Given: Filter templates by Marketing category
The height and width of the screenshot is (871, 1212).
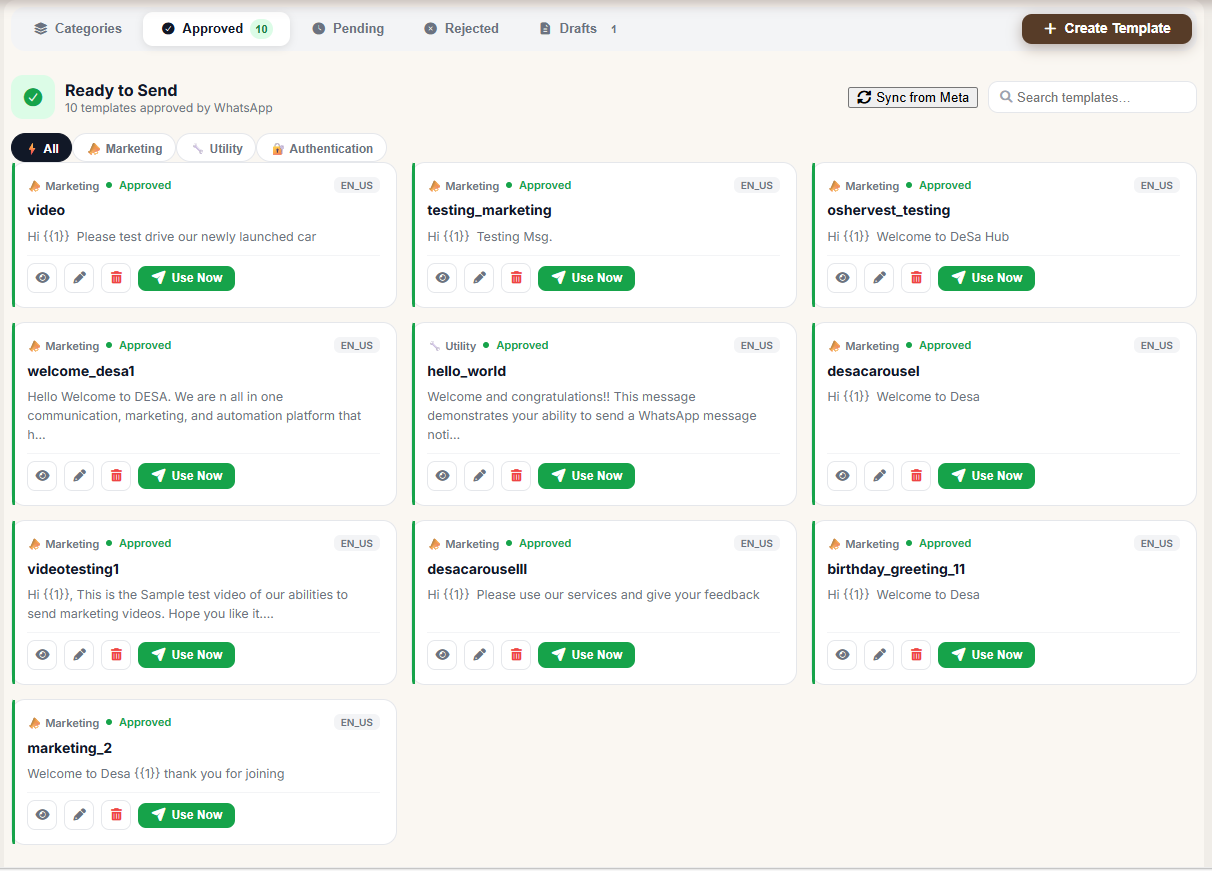Looking at the screenshot, I should tap(124, 149).
